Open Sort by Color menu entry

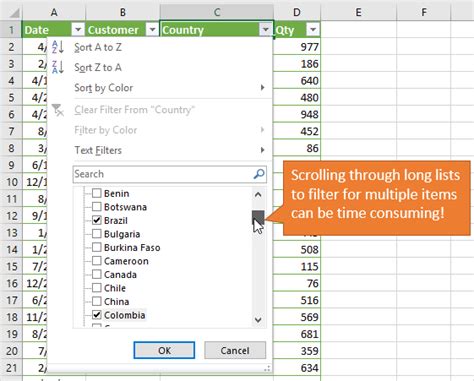tap(160, 88)
